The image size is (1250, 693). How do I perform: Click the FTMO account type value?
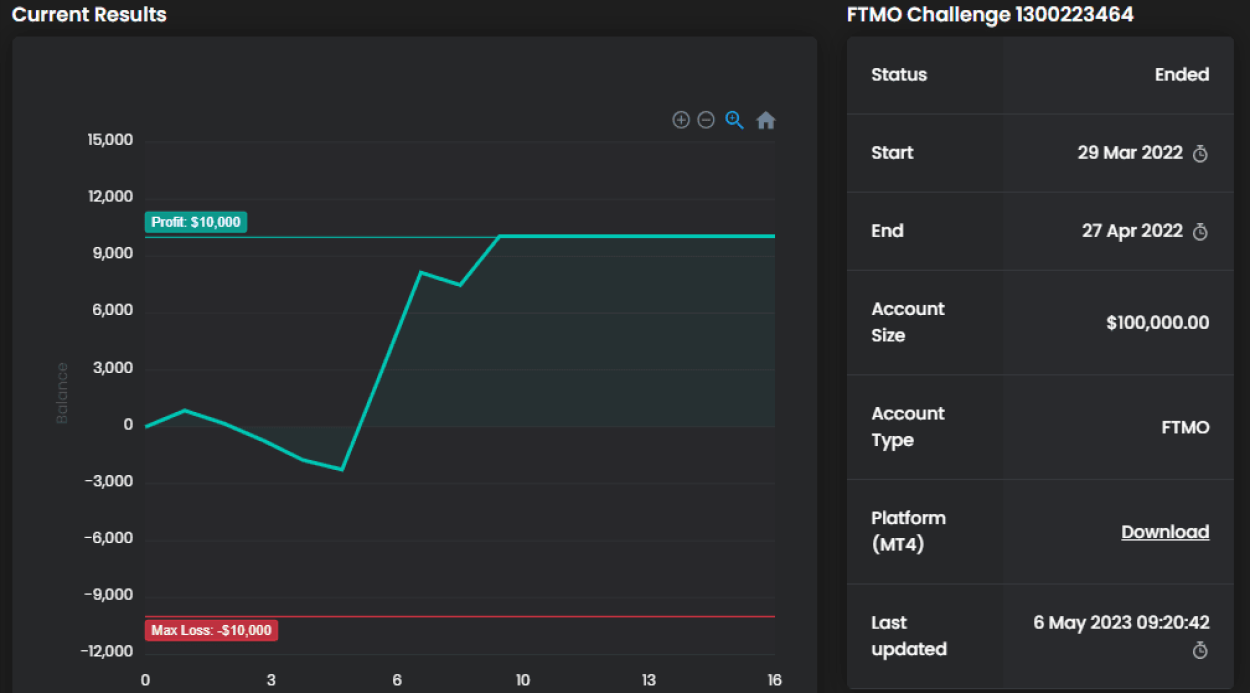click(x=1185, y=427)
